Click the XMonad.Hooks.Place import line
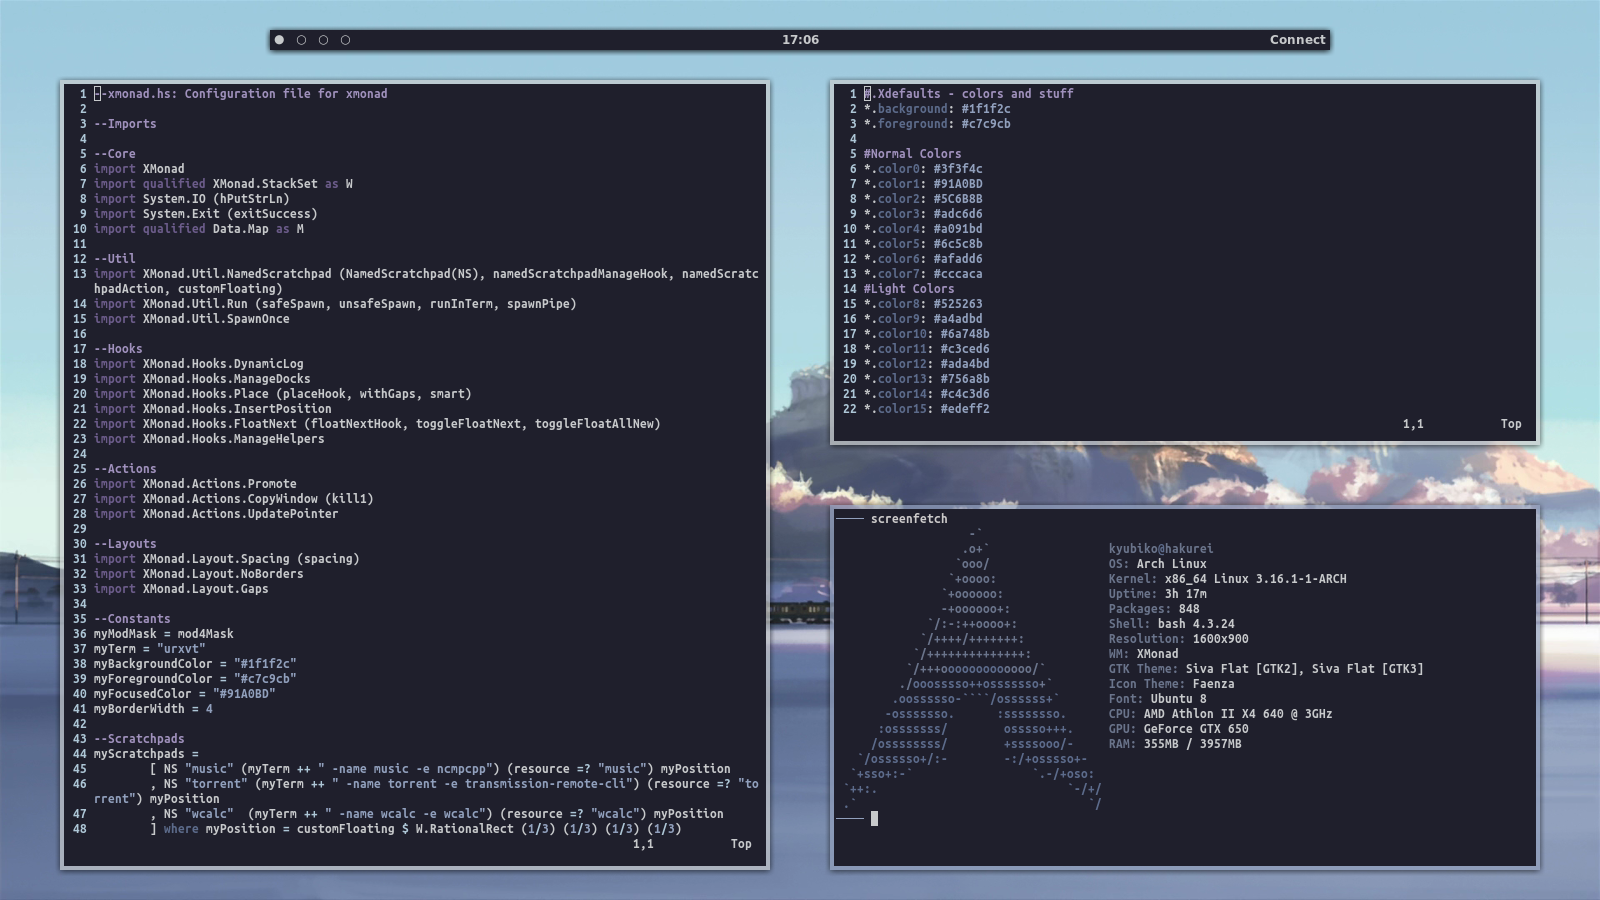 [283, 394]
